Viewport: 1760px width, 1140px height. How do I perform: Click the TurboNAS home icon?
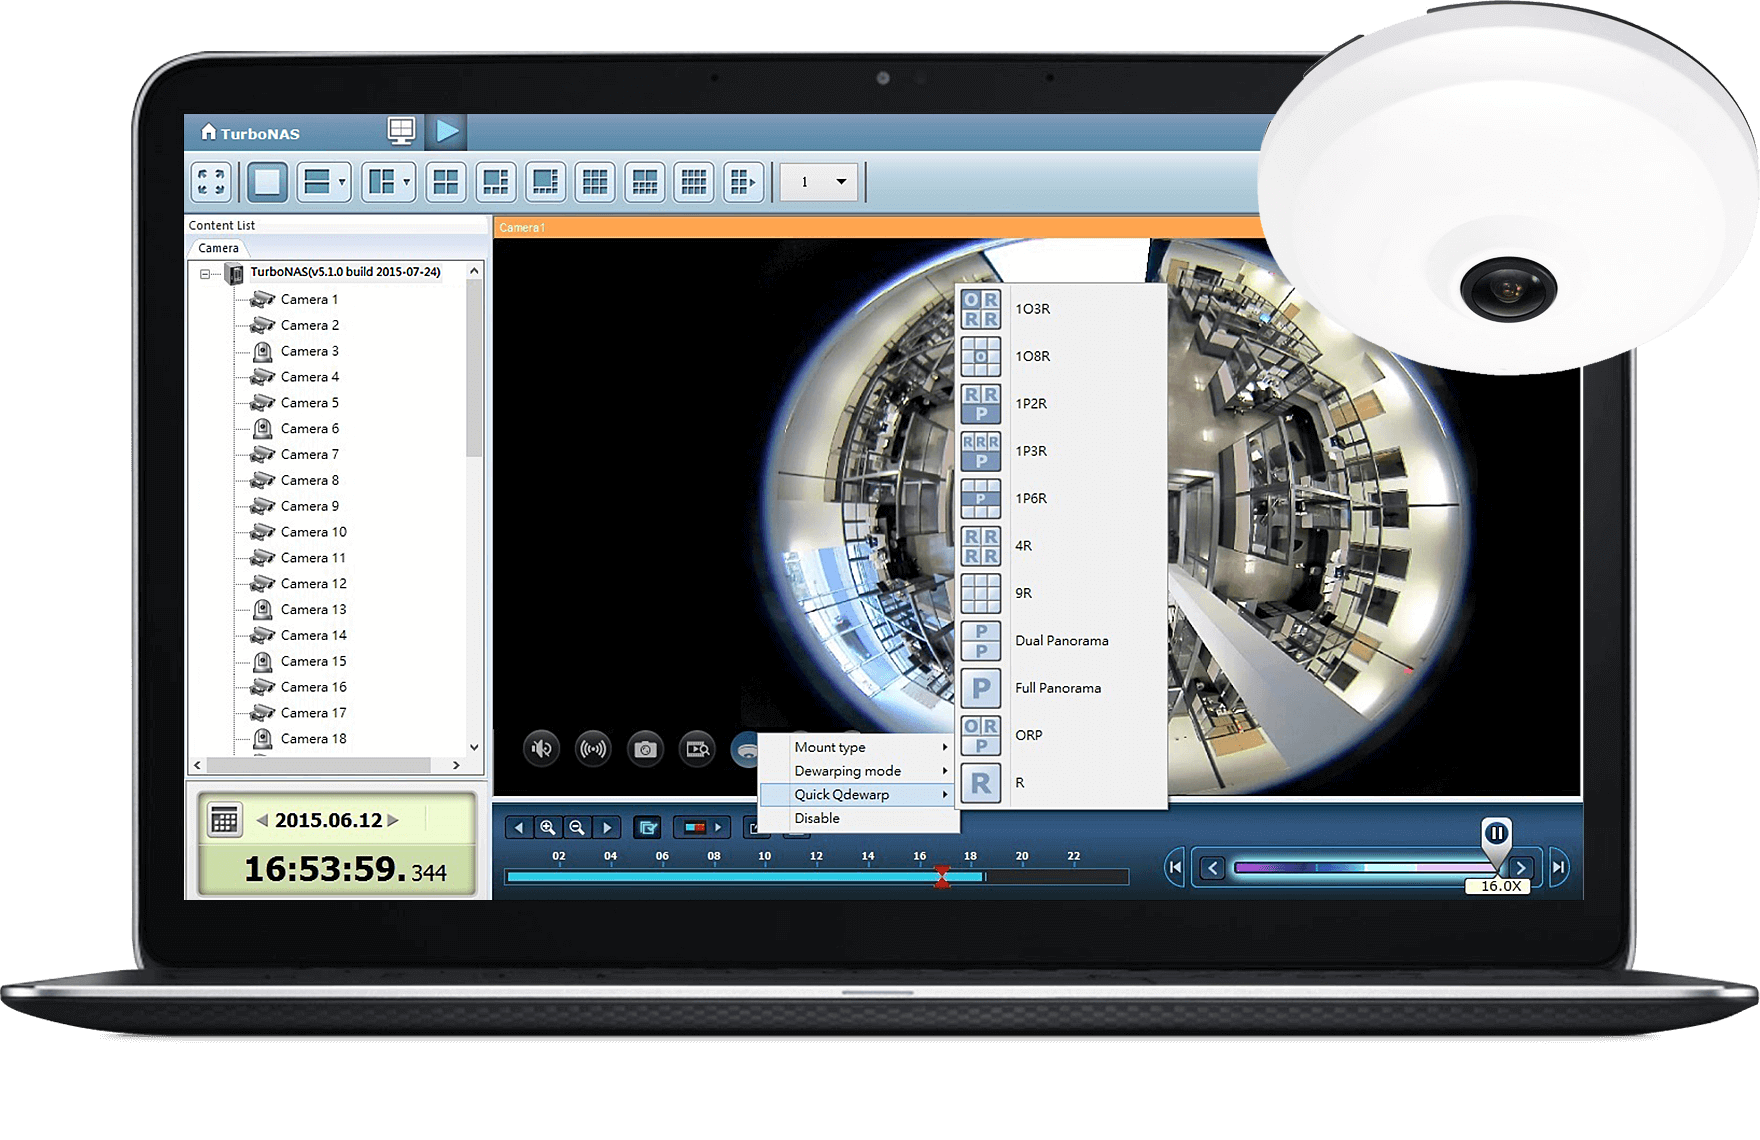click(x=209, y=132)
